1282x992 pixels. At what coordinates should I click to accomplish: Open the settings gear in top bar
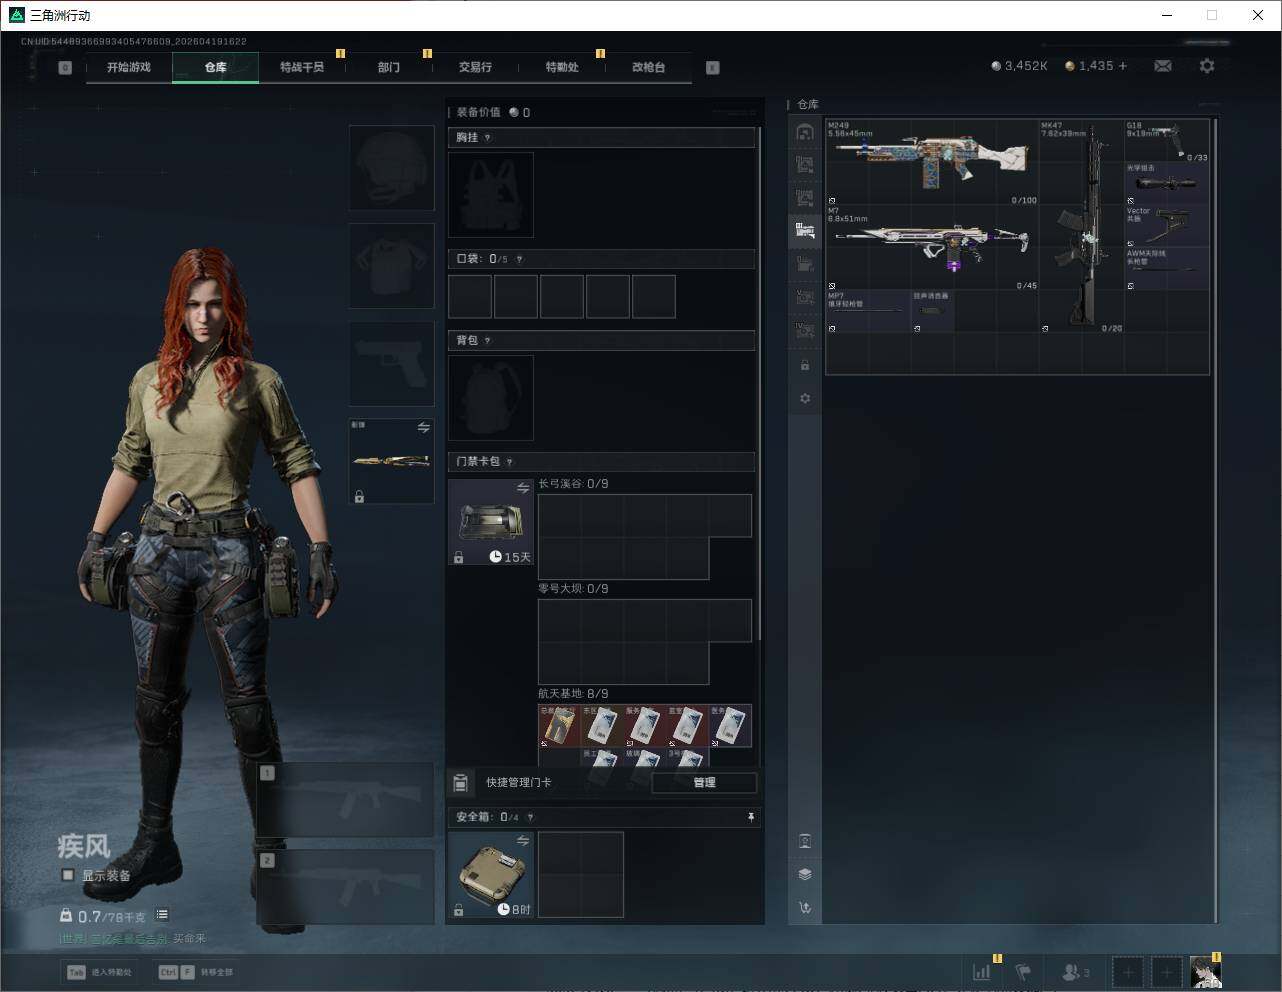[x=1207, y=66]
